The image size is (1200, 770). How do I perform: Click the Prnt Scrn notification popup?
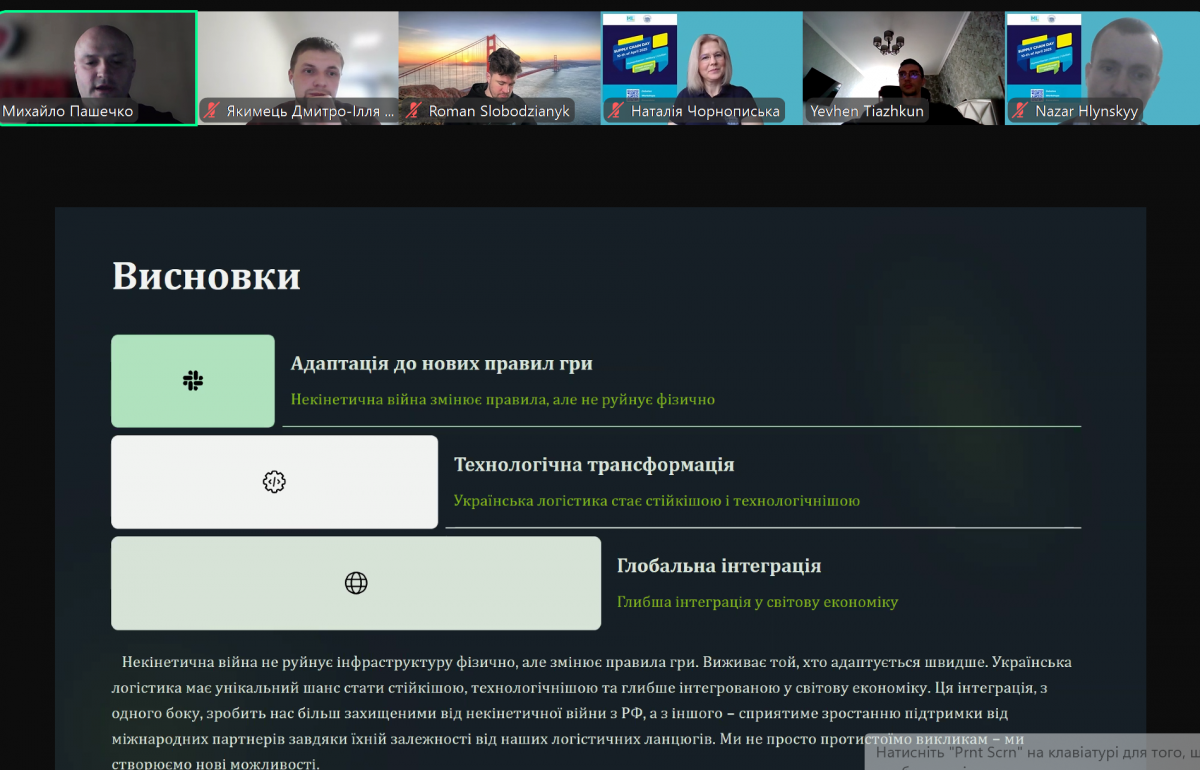click(1030, 757)
